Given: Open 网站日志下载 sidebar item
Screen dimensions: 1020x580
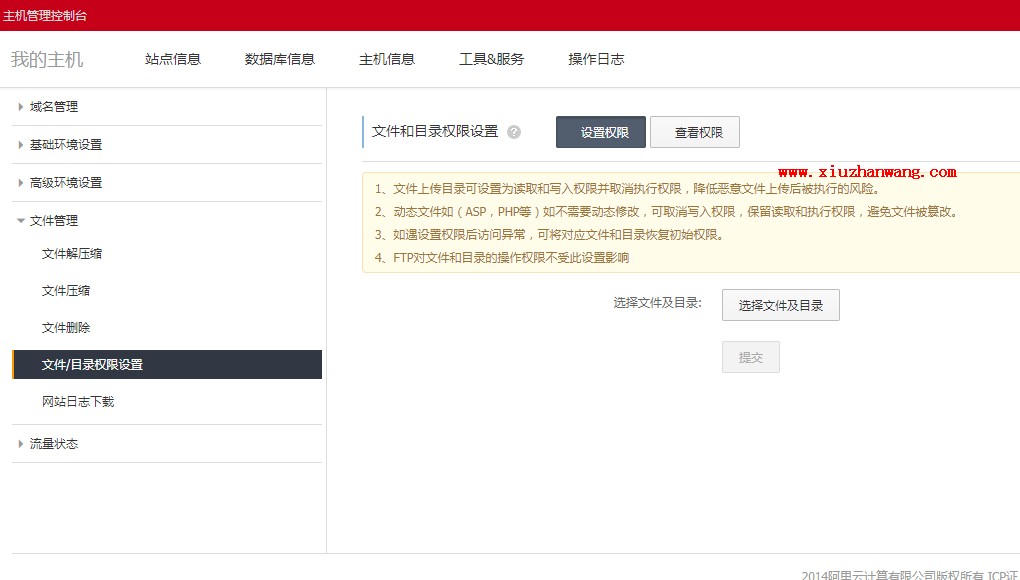Looking at the screenshot, I should 78,402.
